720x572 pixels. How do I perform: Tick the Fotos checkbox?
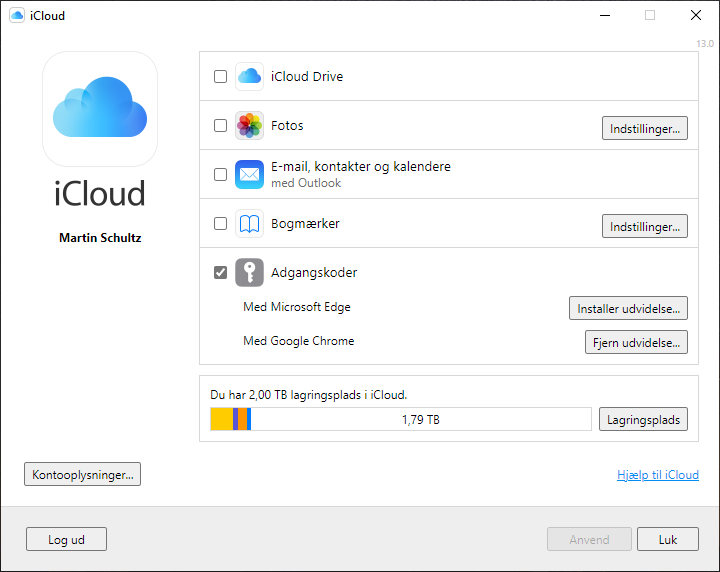point(220,125)
